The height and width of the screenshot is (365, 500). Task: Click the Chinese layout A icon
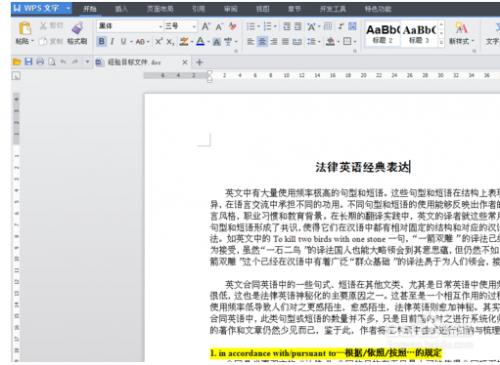tap(311, 26)
